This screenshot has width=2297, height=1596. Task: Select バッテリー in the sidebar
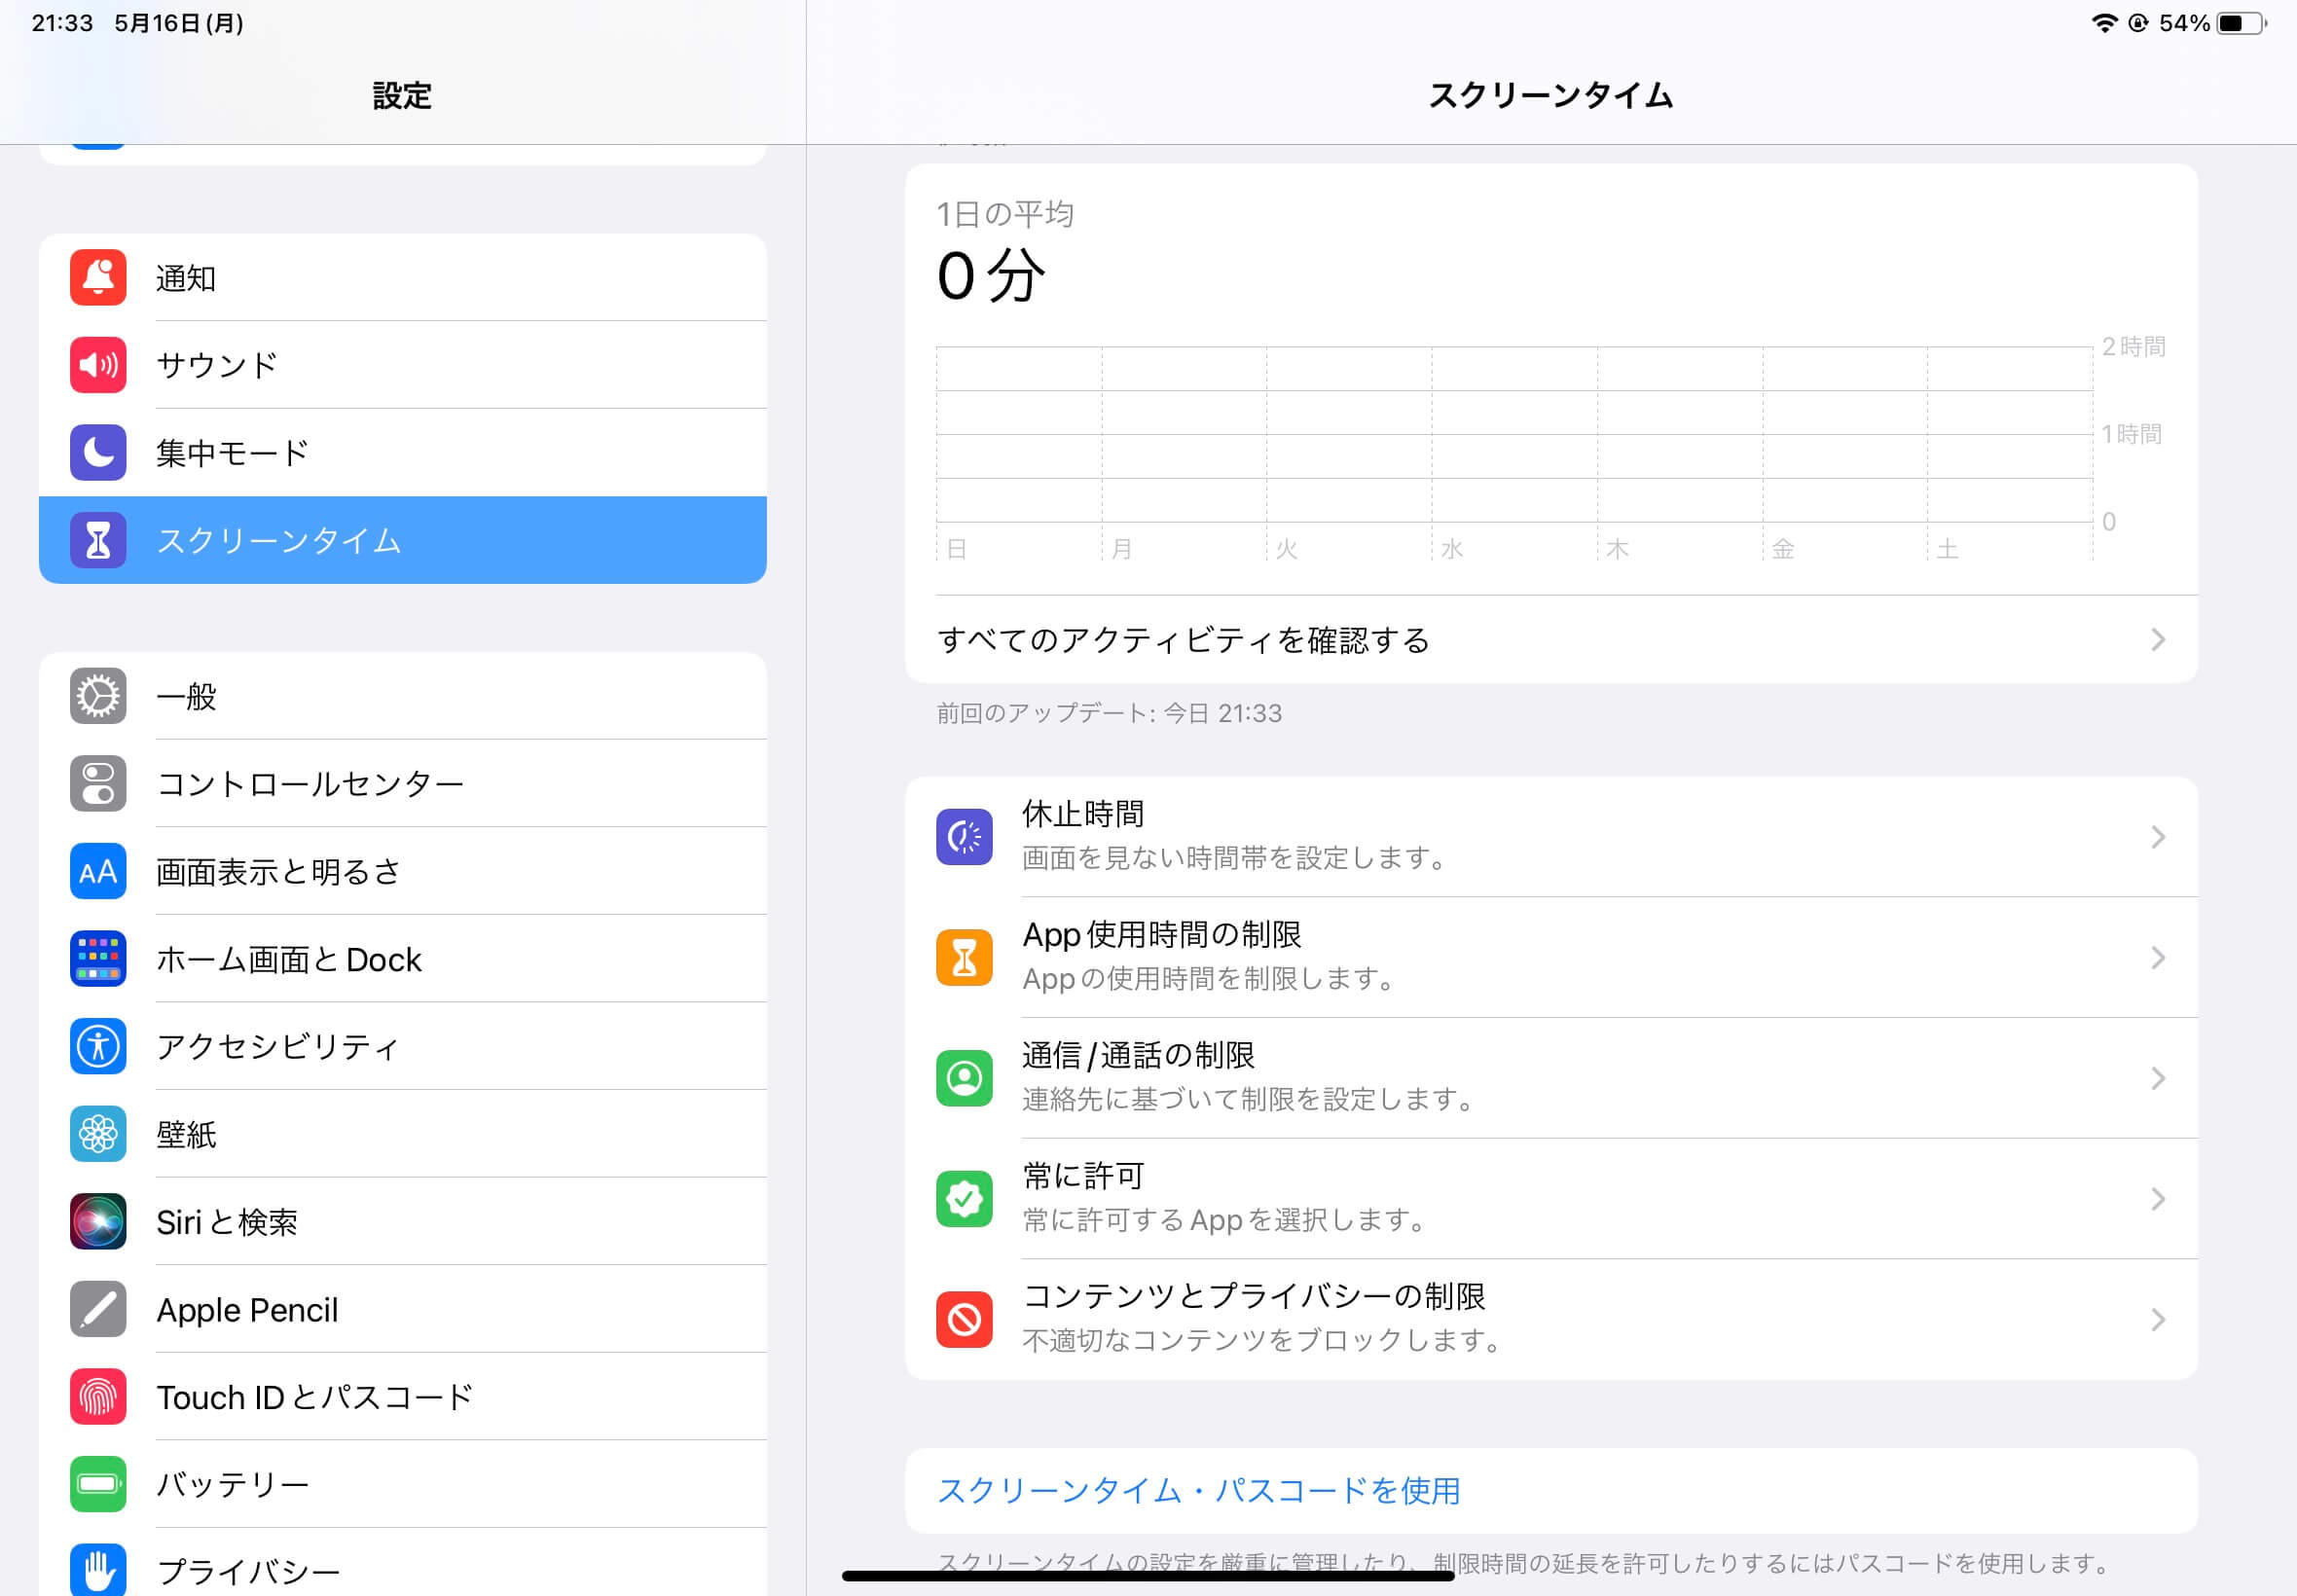[403, 1484]
